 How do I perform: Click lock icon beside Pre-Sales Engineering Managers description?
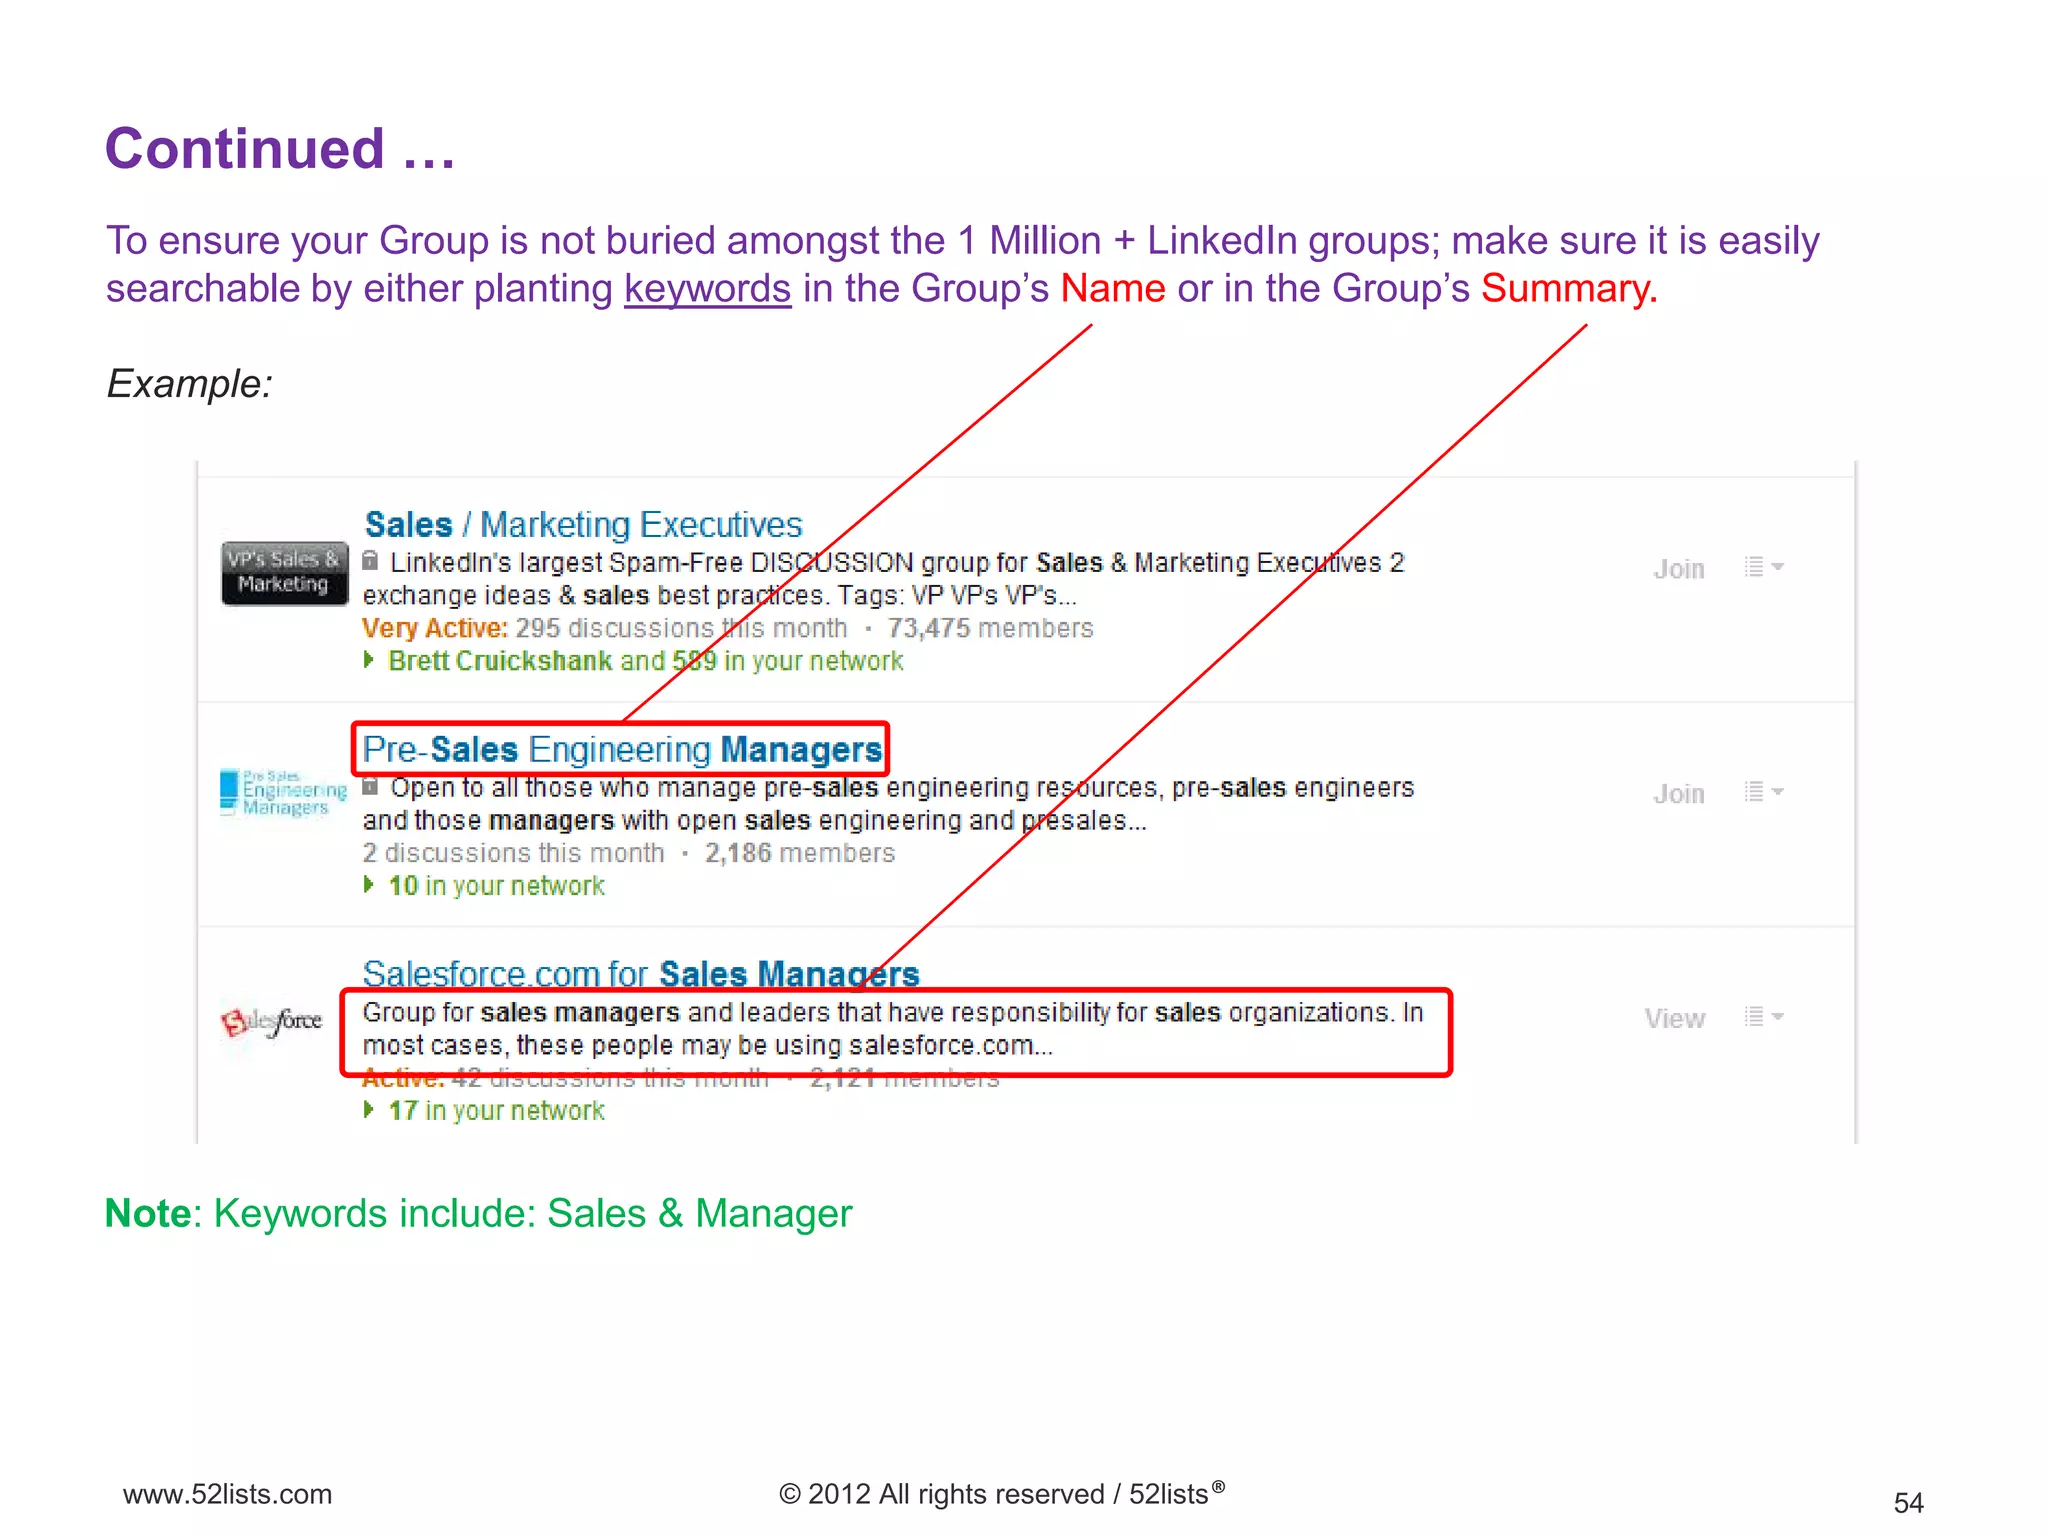point(370,787)
